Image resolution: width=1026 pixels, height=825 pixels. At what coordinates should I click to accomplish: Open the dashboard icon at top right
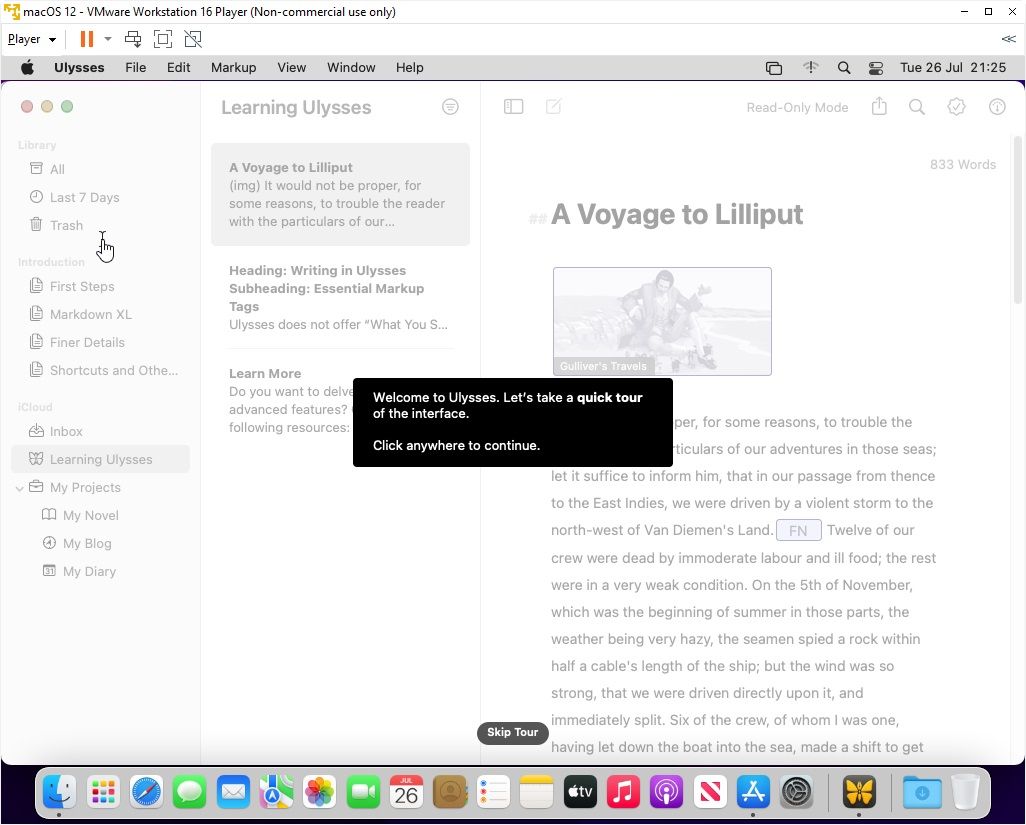point(996,107)
